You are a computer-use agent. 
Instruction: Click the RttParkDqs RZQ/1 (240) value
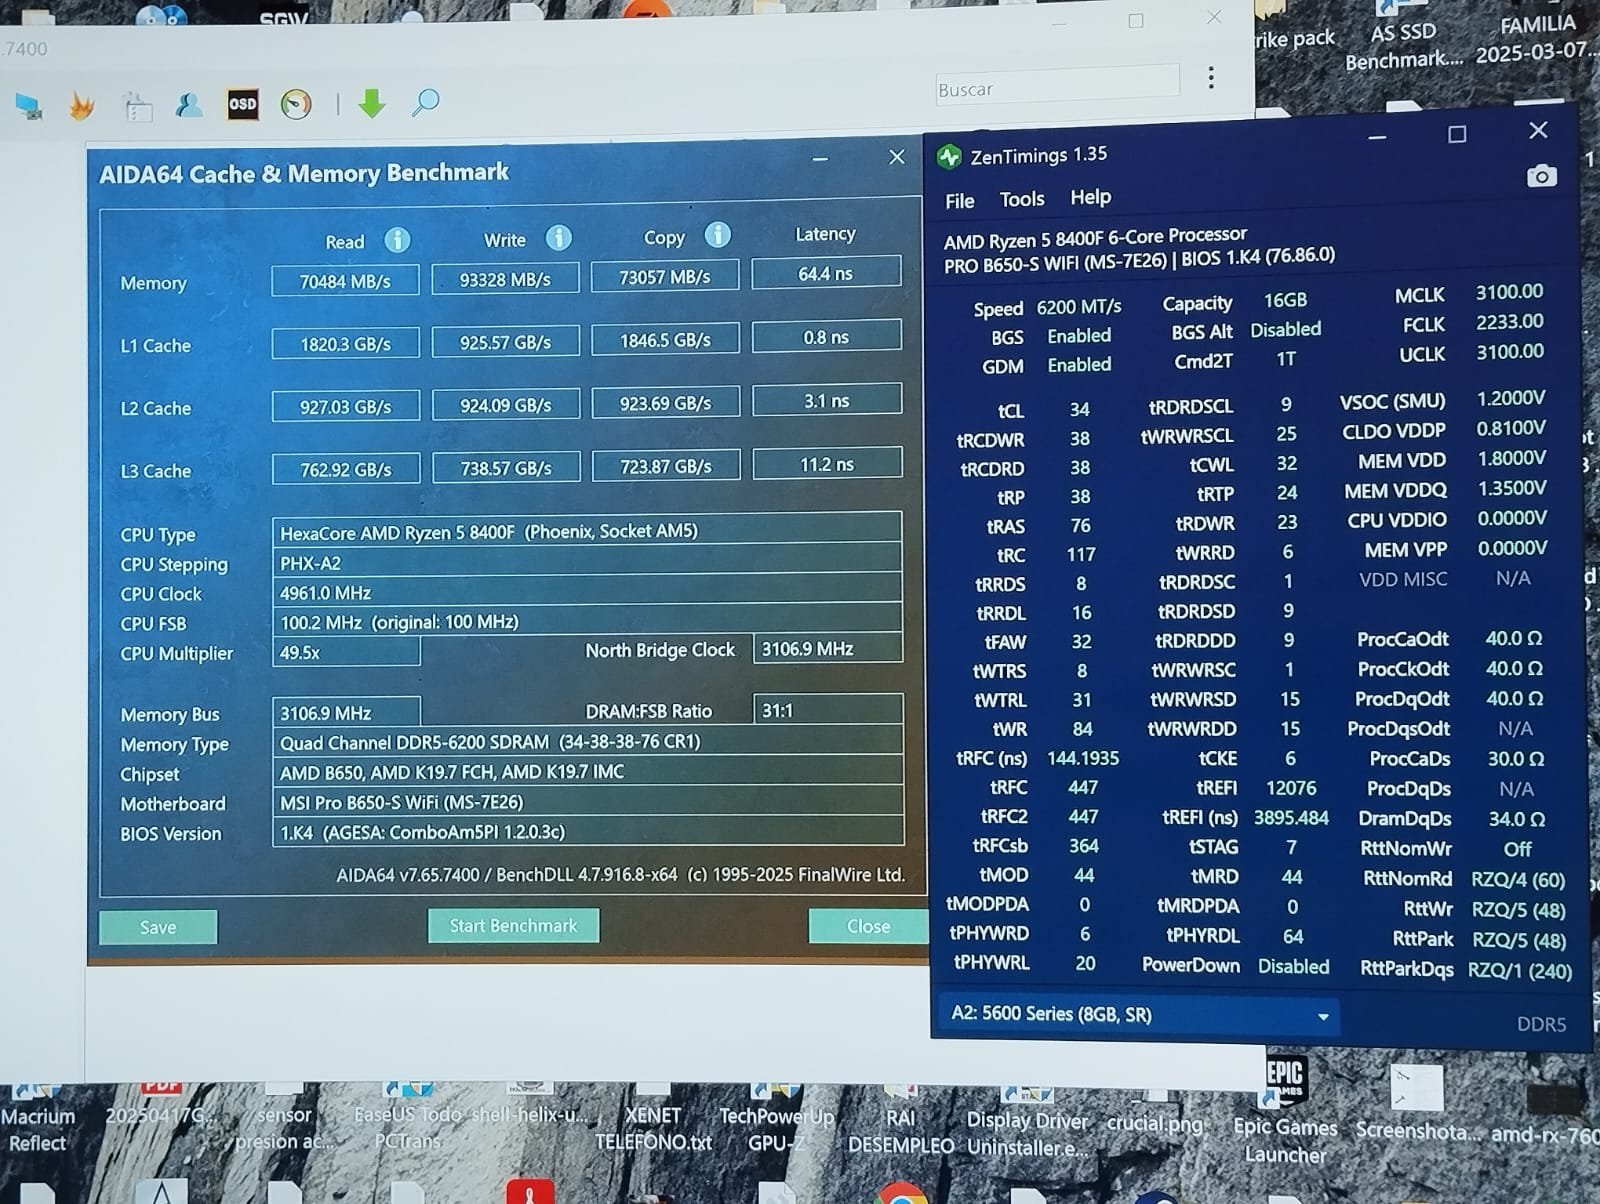(1519, 970)
